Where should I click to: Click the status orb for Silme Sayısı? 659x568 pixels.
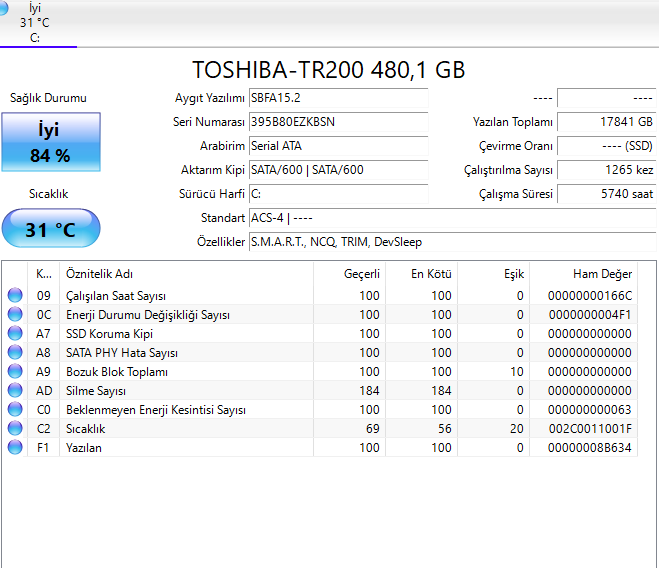pos(15,390)
